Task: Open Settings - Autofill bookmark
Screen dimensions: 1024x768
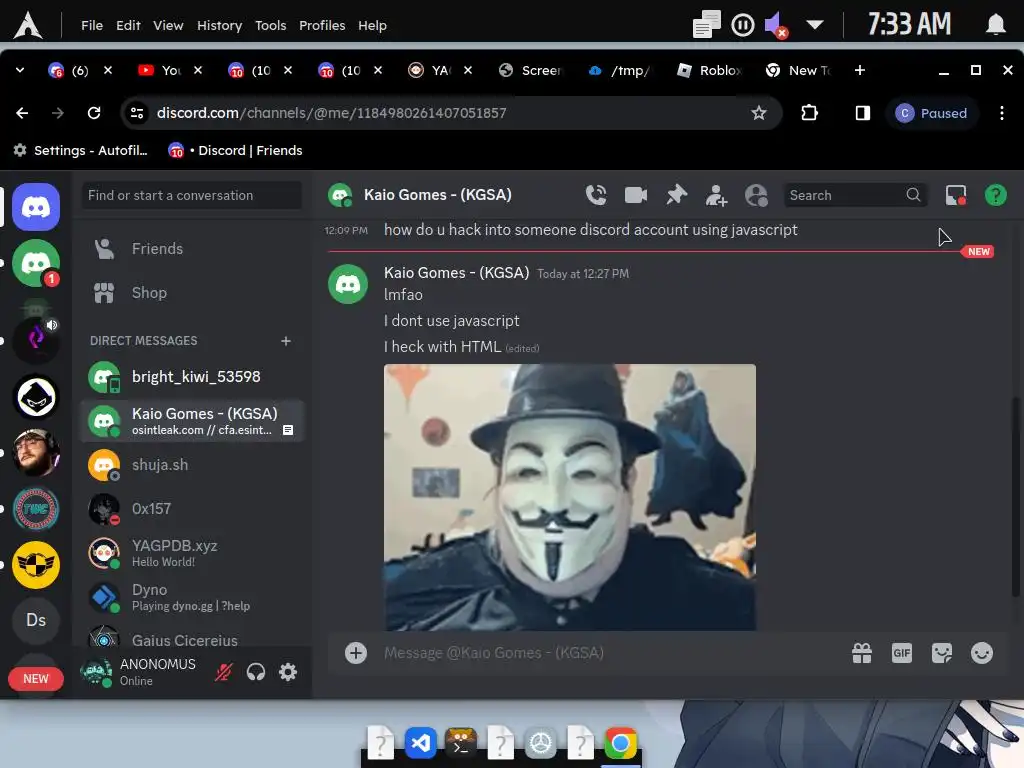Action: pyautogui.click(x=81, y=150)
